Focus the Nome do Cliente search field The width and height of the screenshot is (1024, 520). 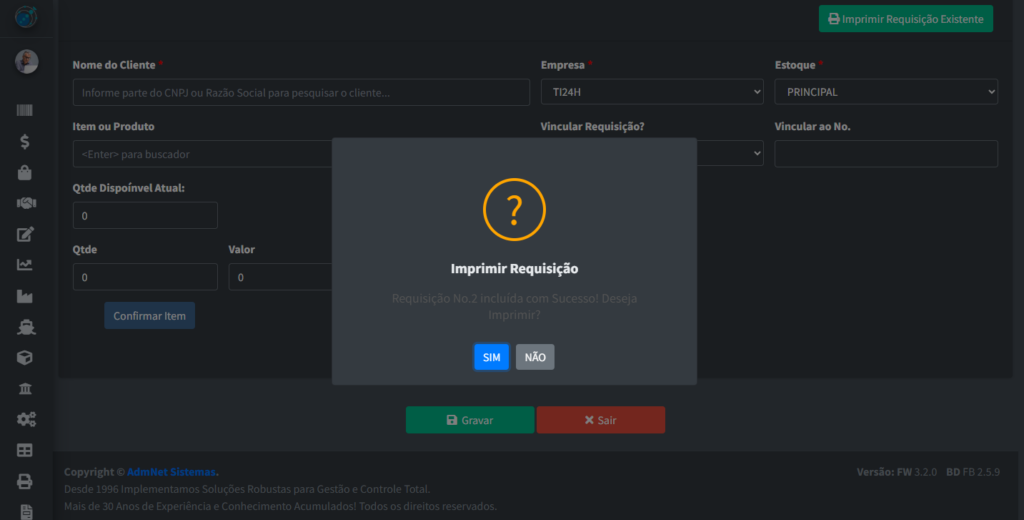coord(300,93)
